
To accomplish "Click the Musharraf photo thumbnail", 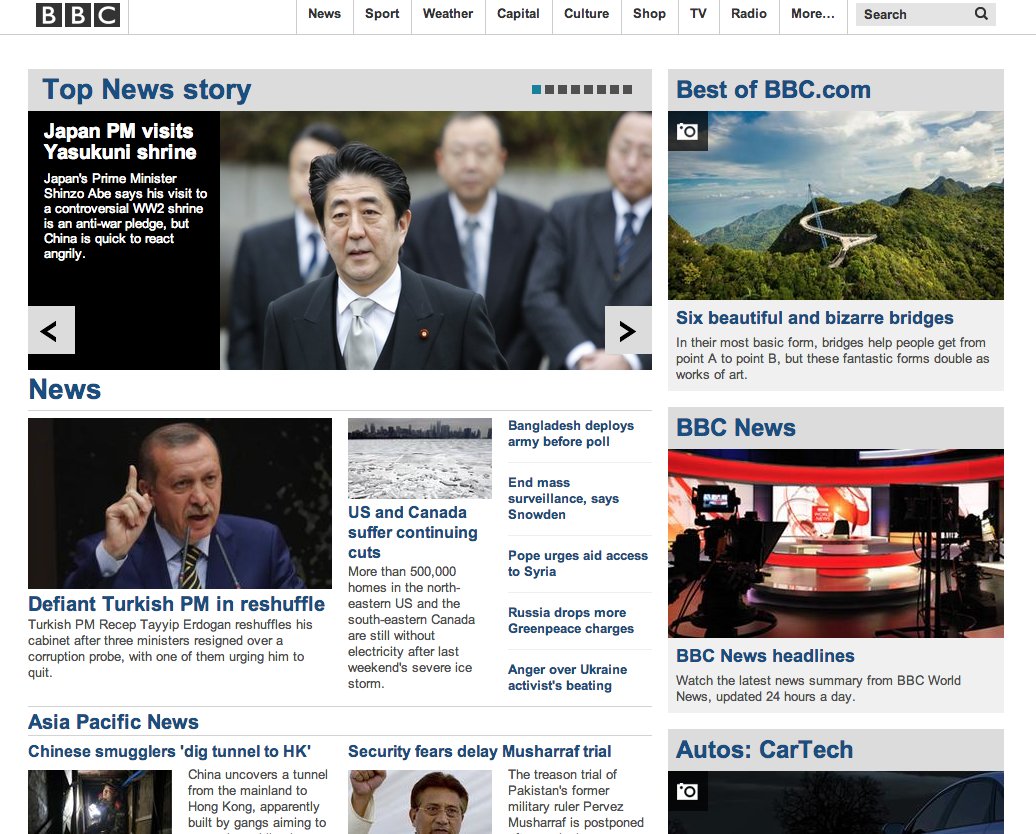I will [x=420, y=802].
